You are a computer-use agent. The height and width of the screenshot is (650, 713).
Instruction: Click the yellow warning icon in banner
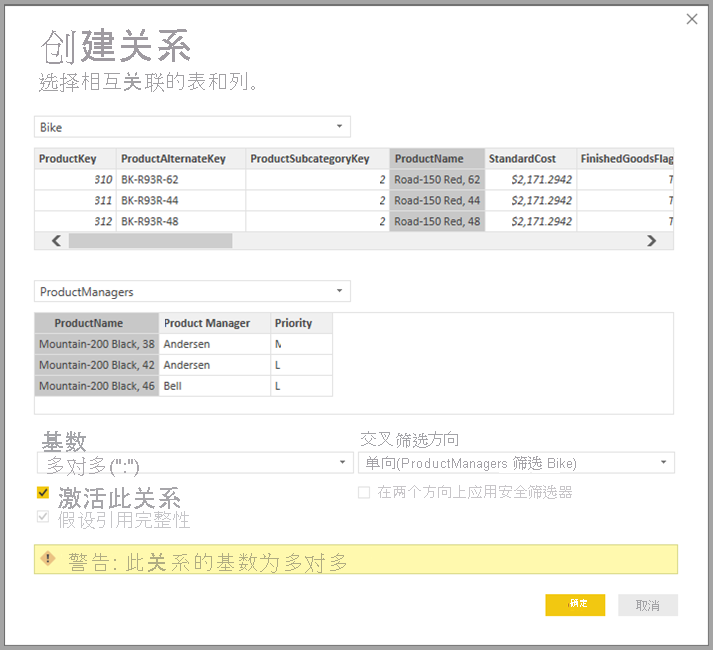pyautogui.click(x=48, y=560)
